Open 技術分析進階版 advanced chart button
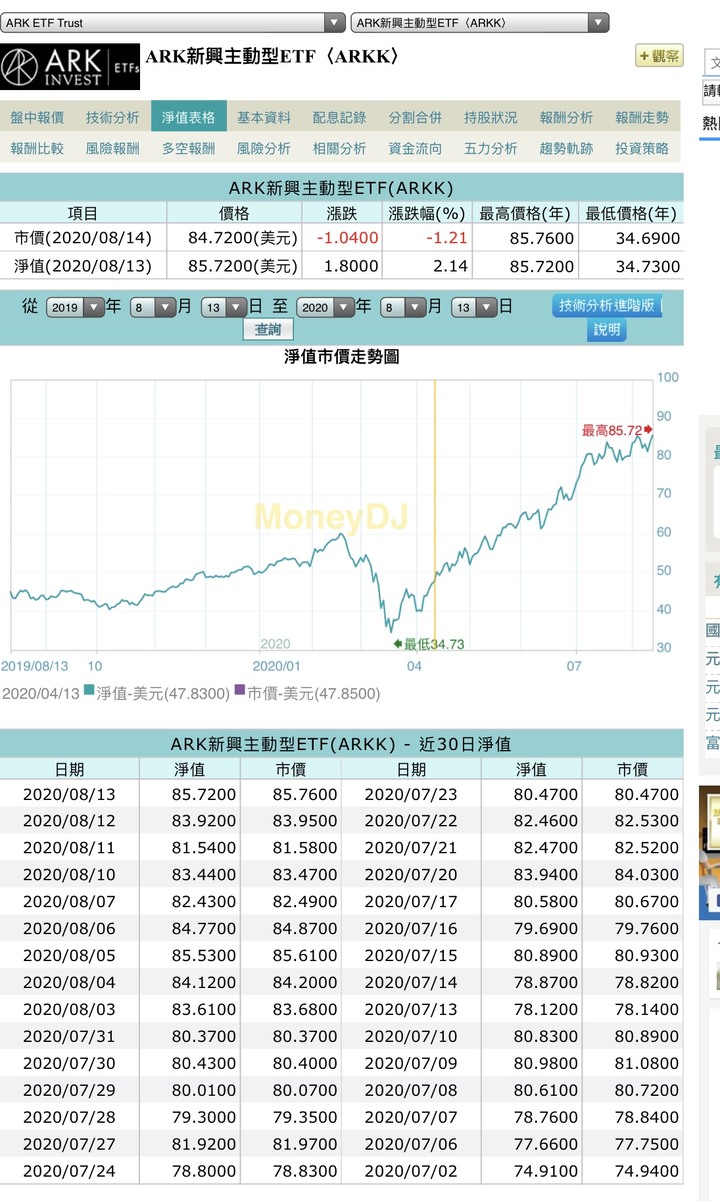Screen dimensions: 720x1201 pyautogui.click(x=606, y=305)
